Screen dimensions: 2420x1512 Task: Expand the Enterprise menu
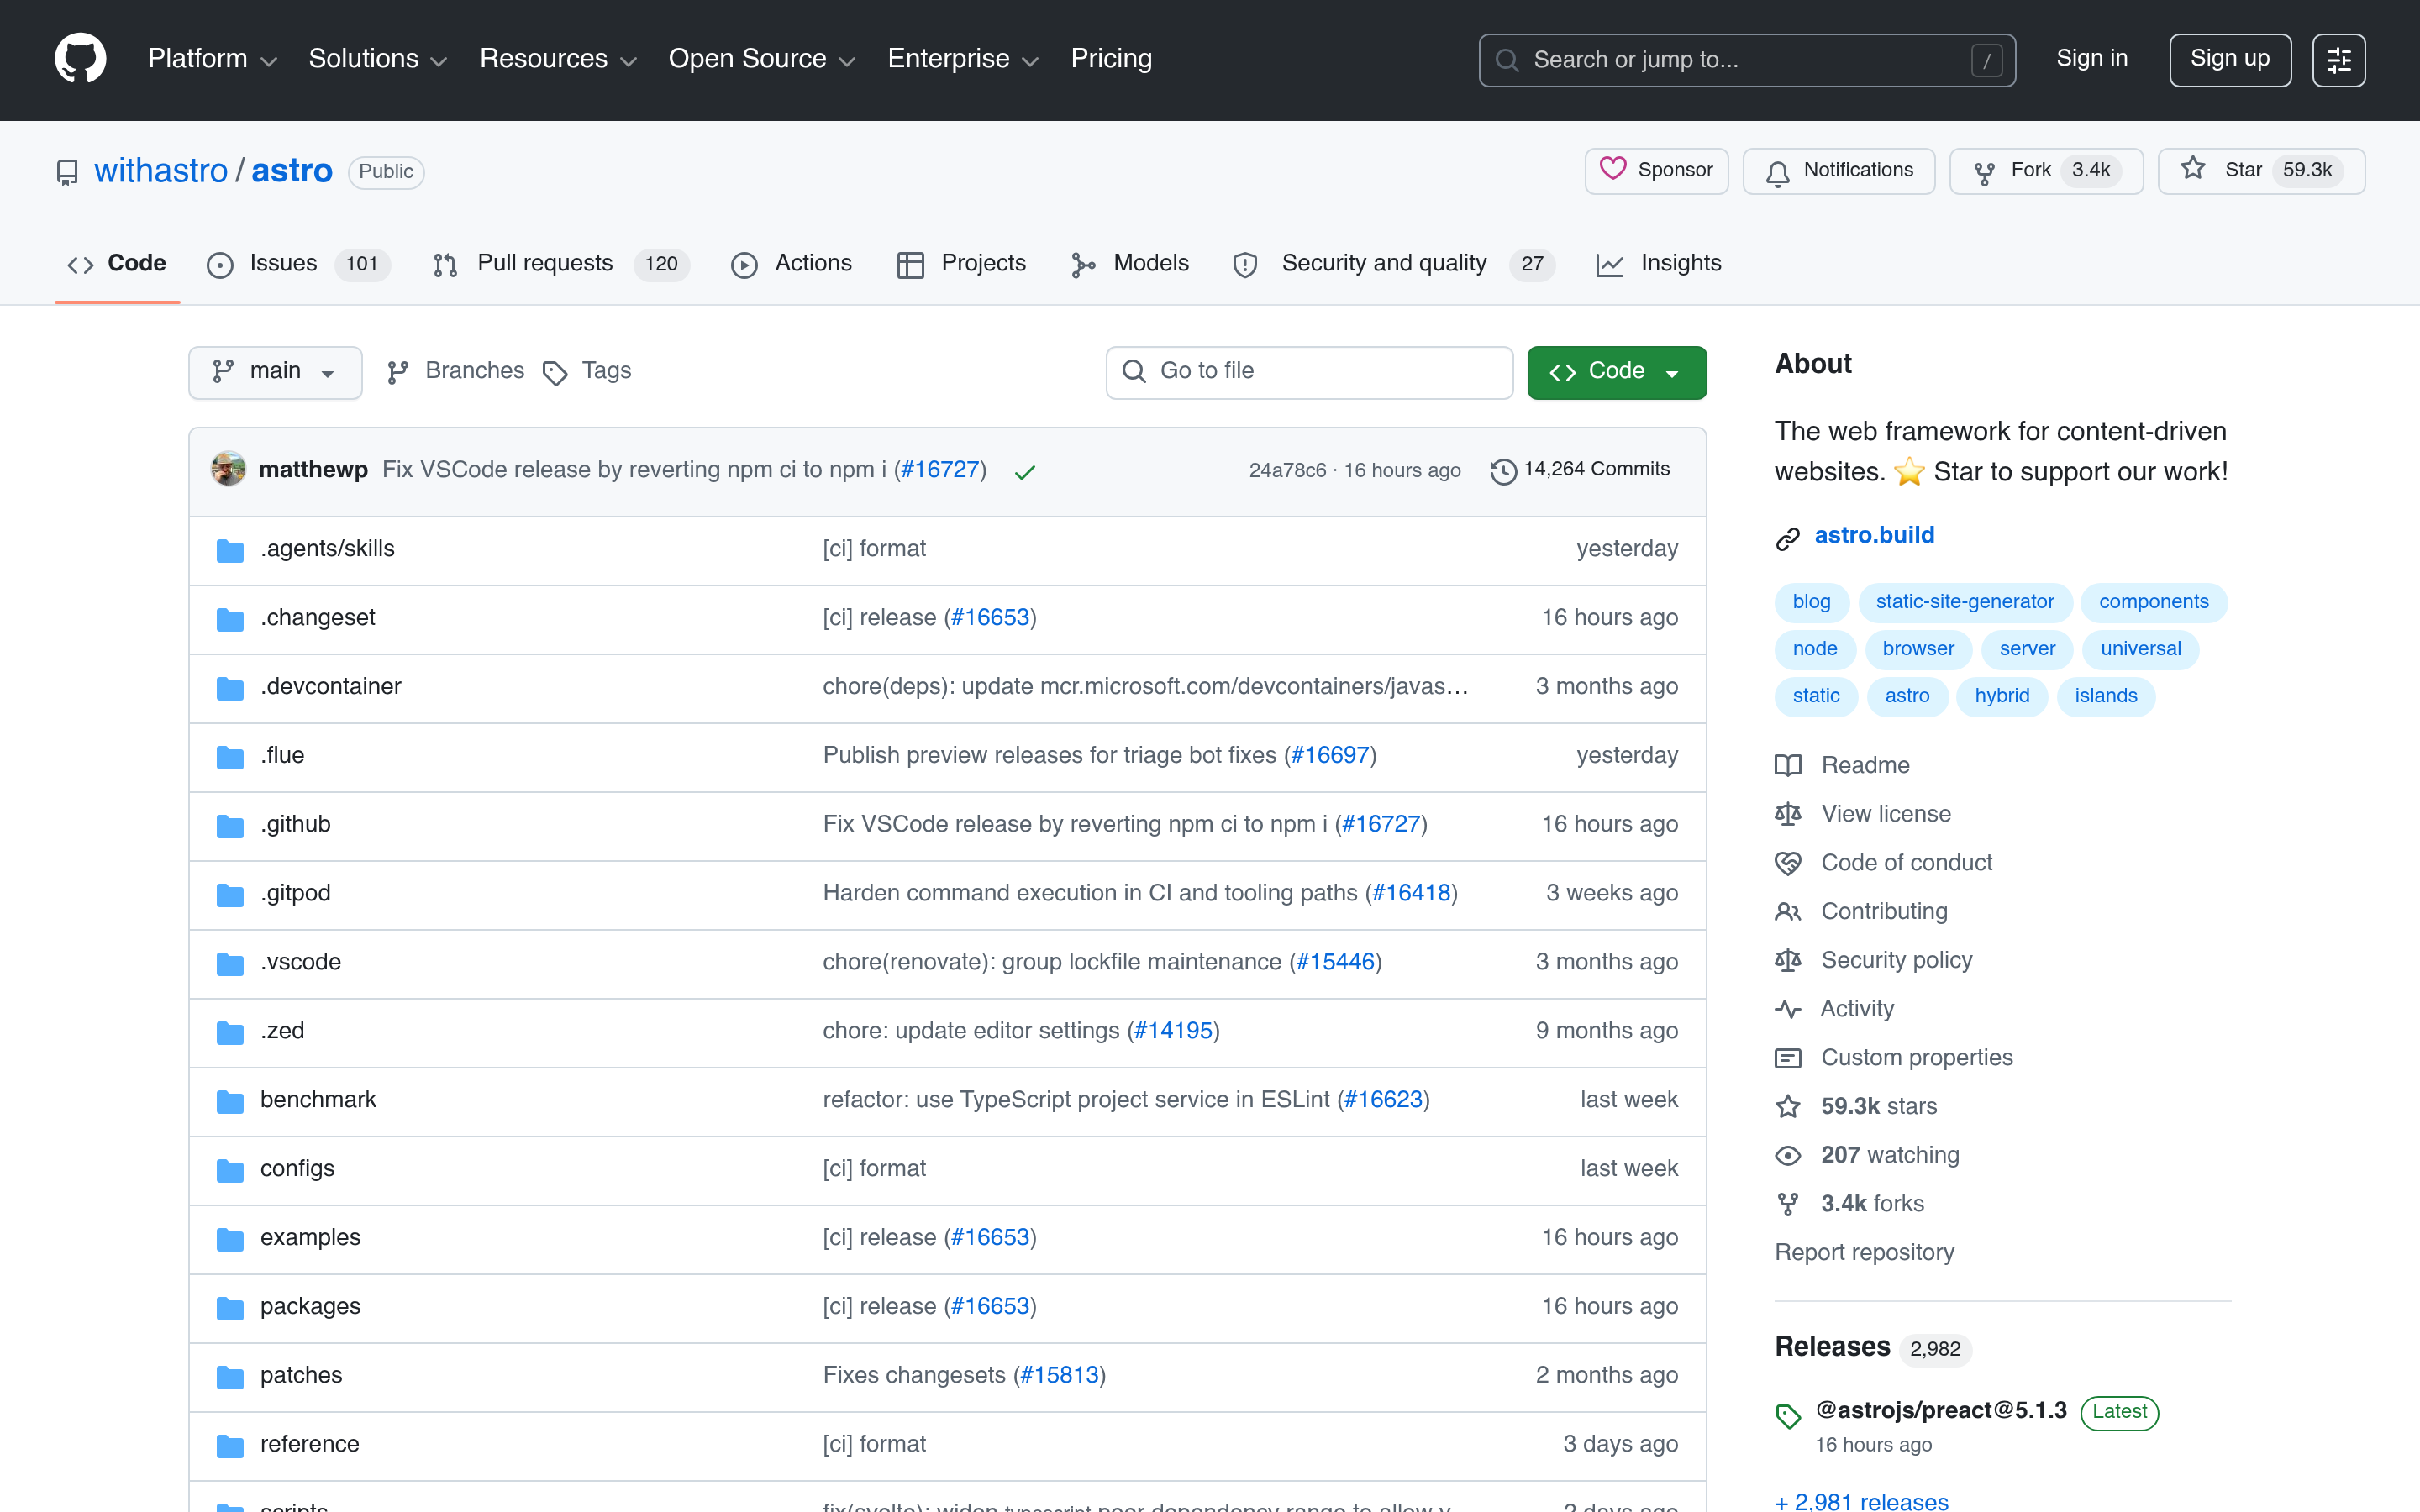coord(963,59)
